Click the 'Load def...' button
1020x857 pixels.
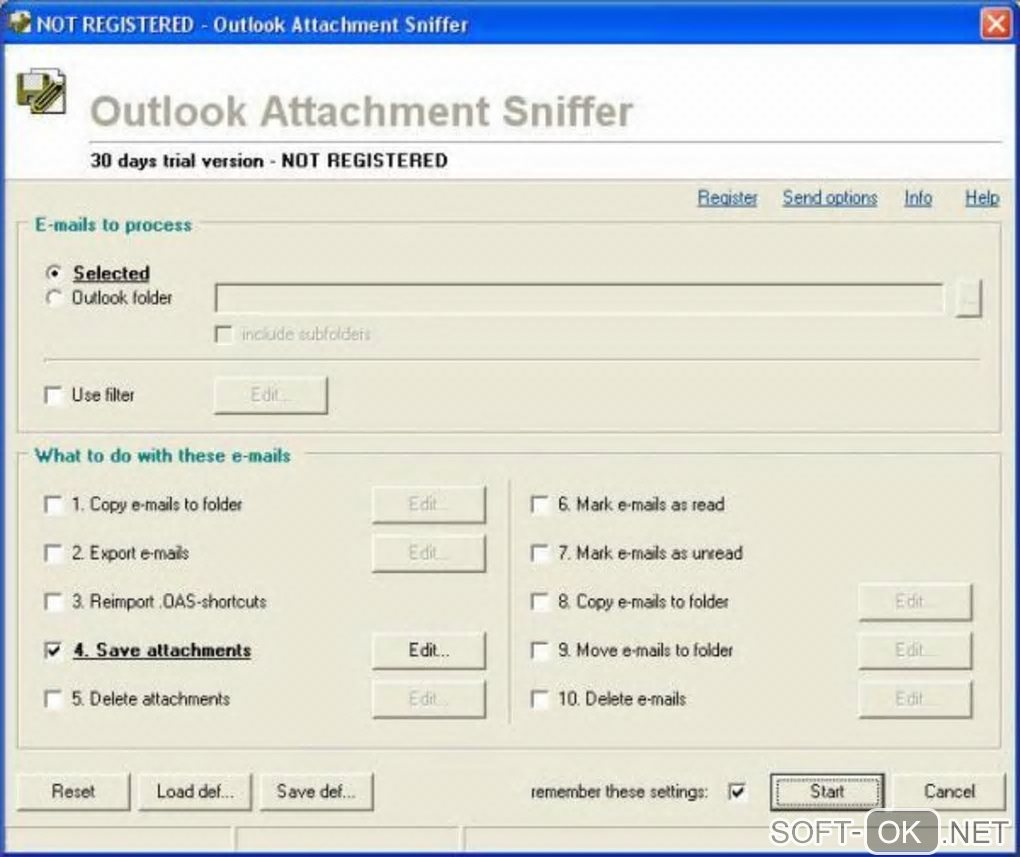pos(195,791)
